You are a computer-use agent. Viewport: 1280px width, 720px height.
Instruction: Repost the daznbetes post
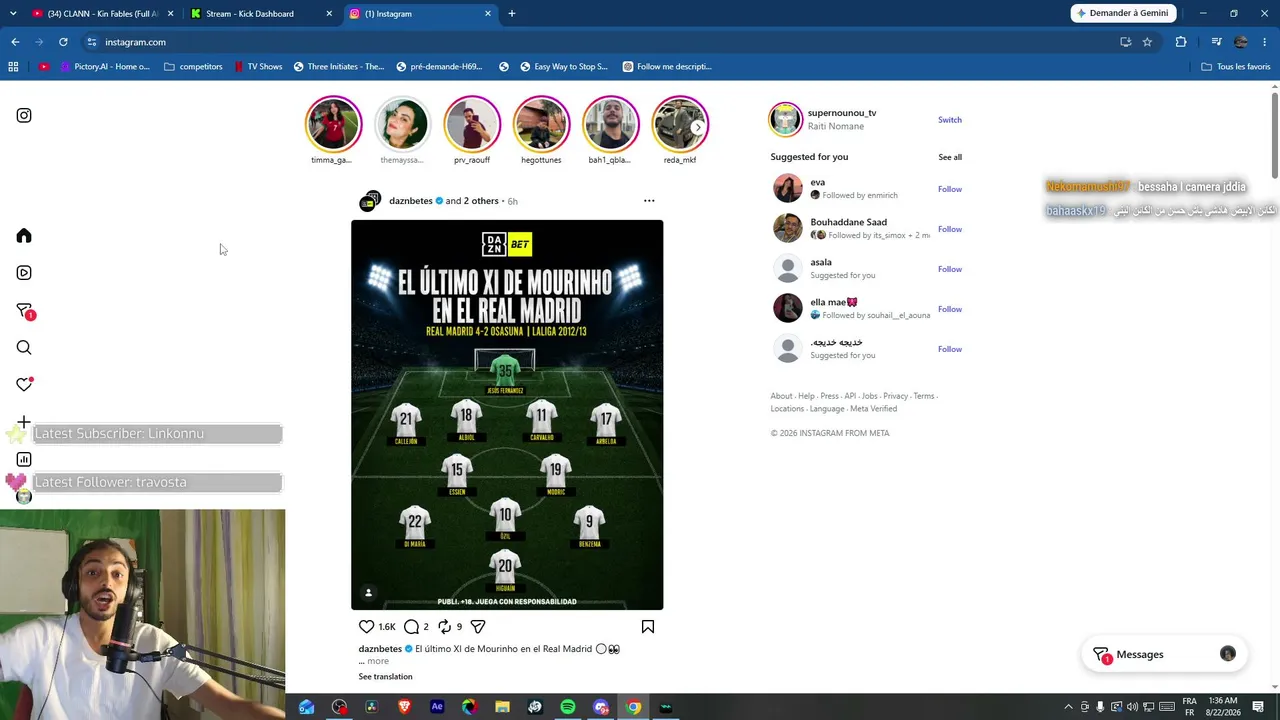tap(445, 627)
